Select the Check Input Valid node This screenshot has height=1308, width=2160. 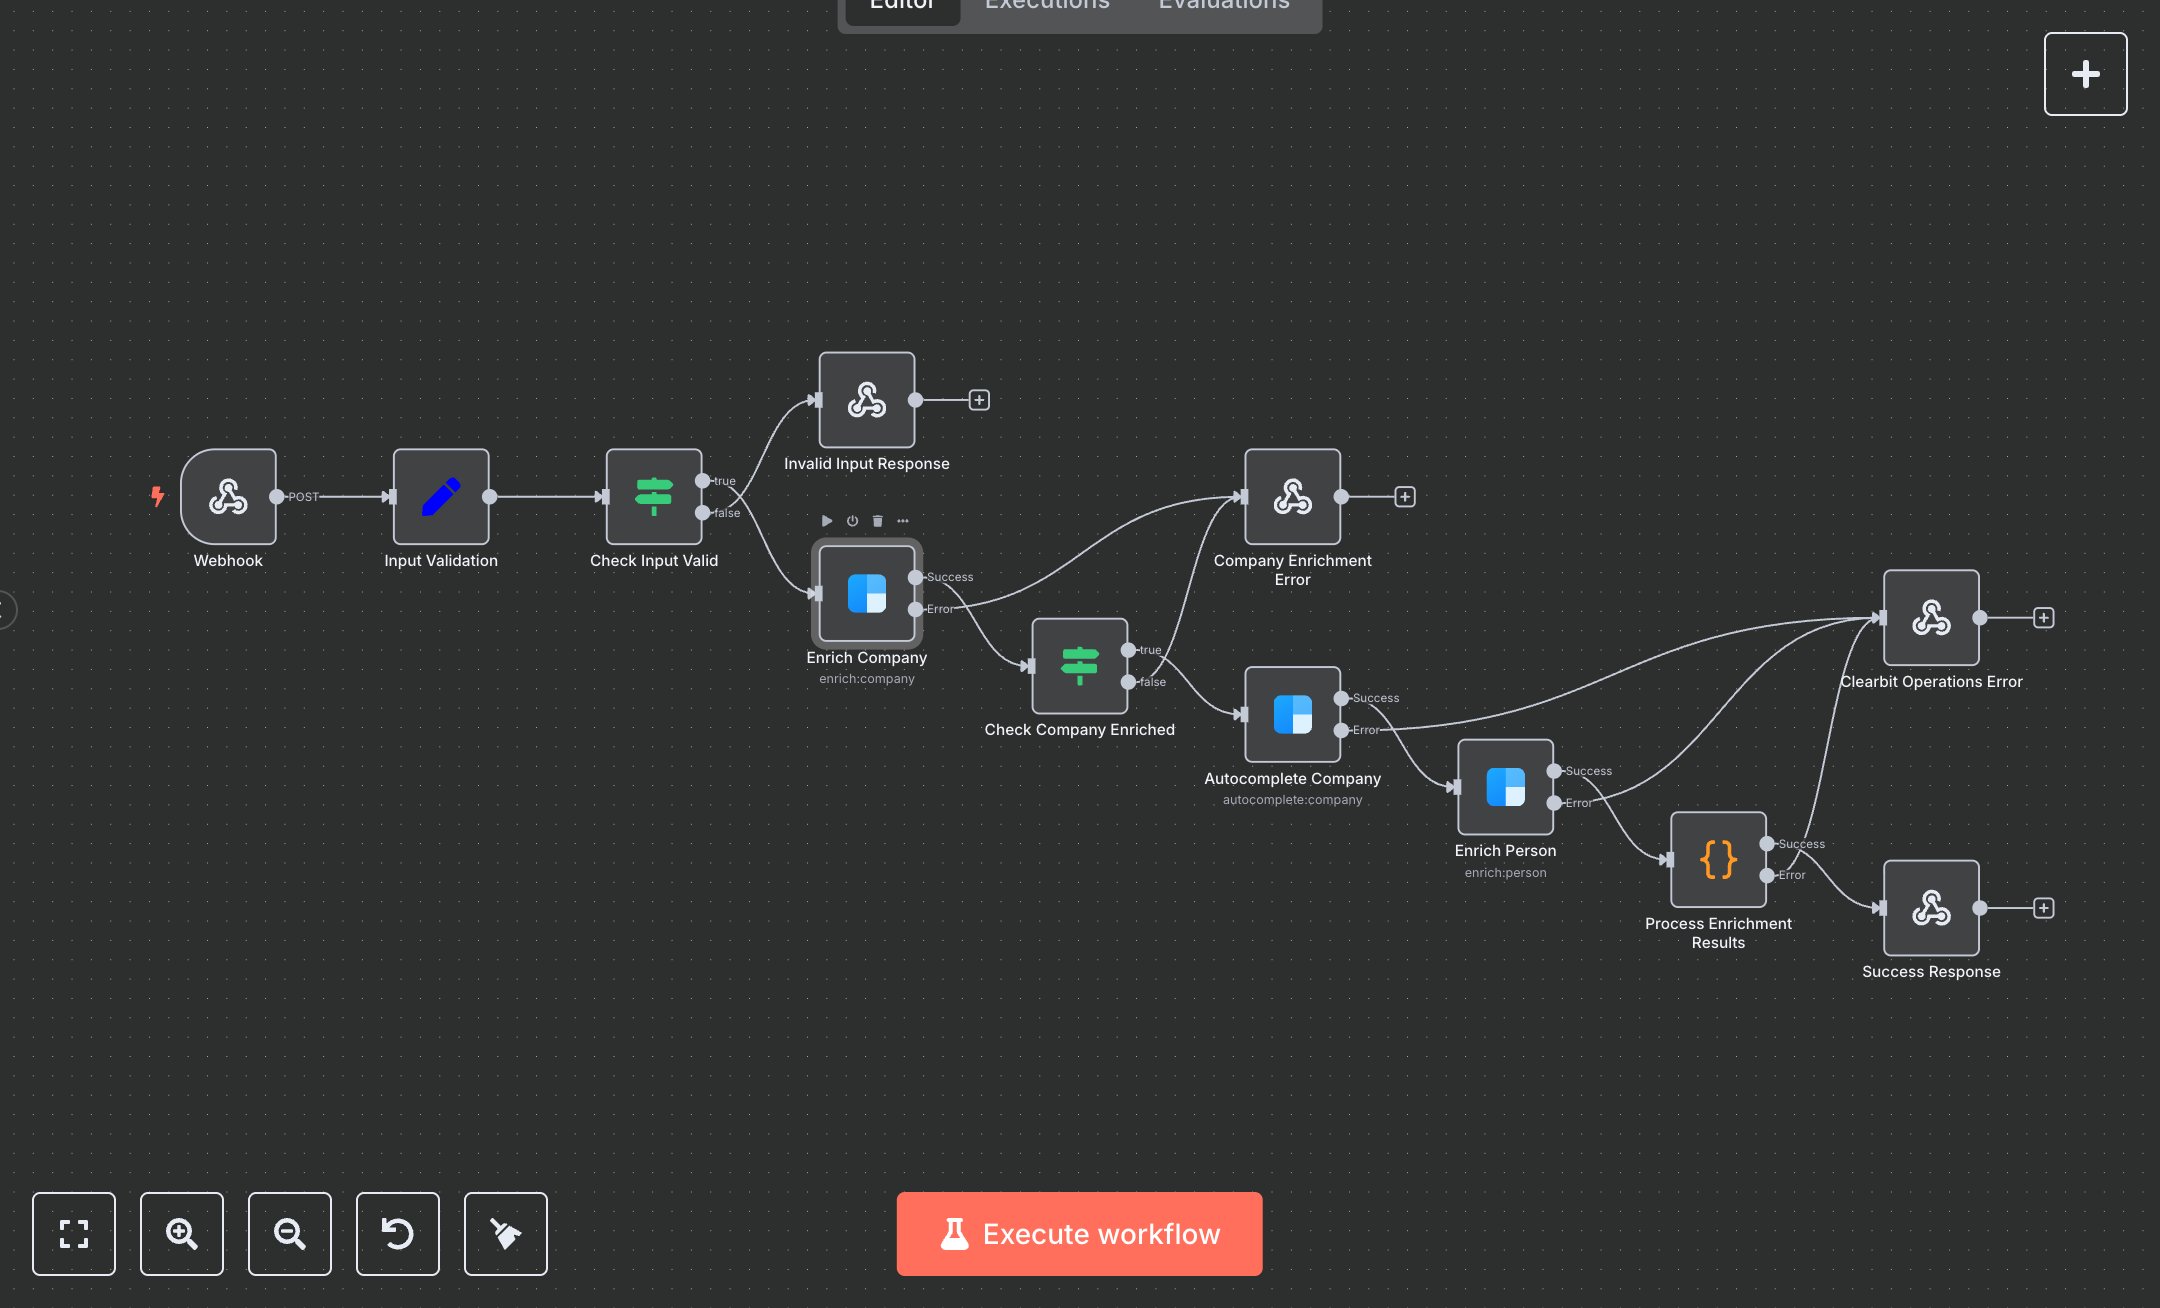[654, 497]
